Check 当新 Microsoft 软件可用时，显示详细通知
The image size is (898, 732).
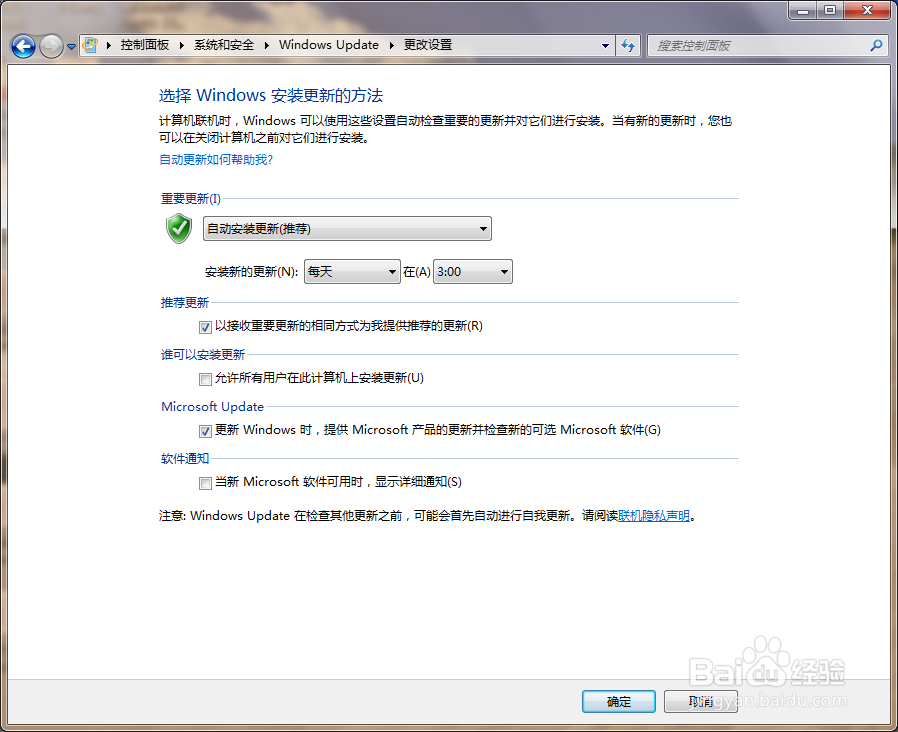click(x=205, y=481)
